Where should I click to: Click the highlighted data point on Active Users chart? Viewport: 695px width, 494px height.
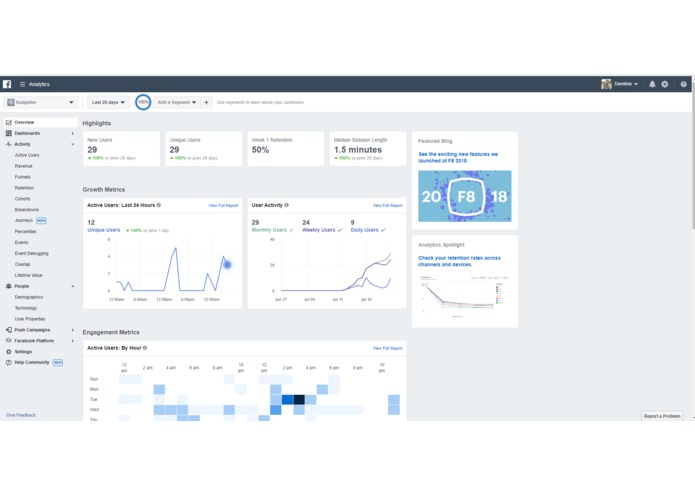(x=227, y=265)
